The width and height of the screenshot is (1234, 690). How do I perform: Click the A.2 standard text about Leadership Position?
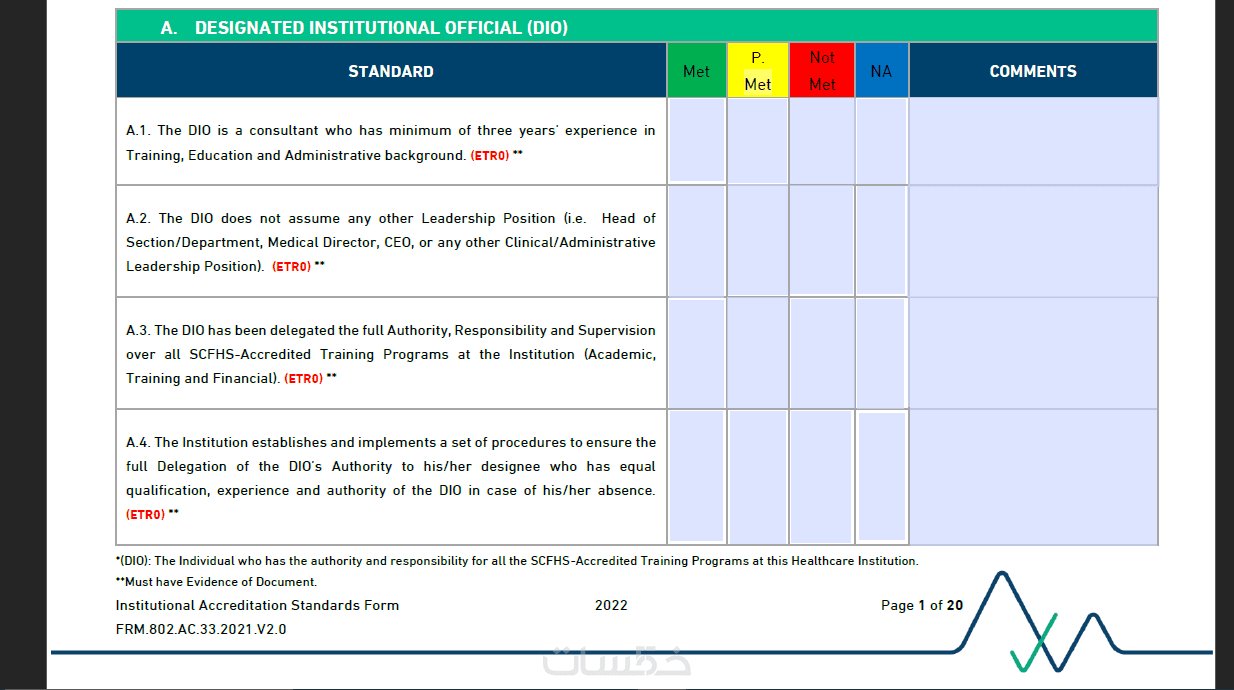(x=391, y=242)
